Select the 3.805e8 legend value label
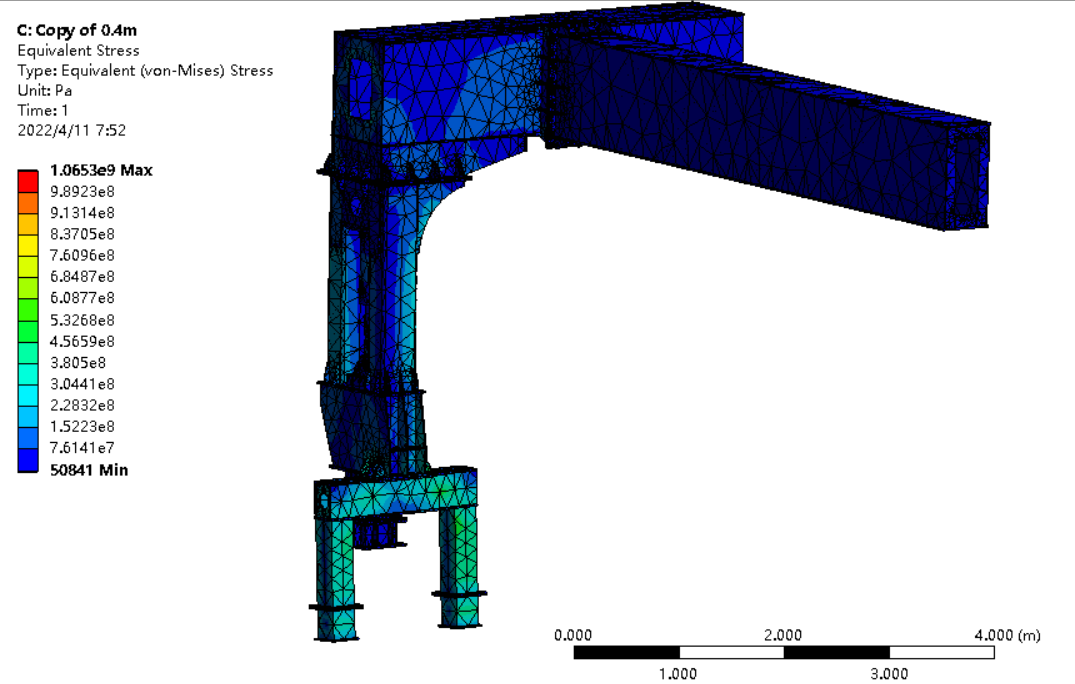1075x684 pixels. 78,362
